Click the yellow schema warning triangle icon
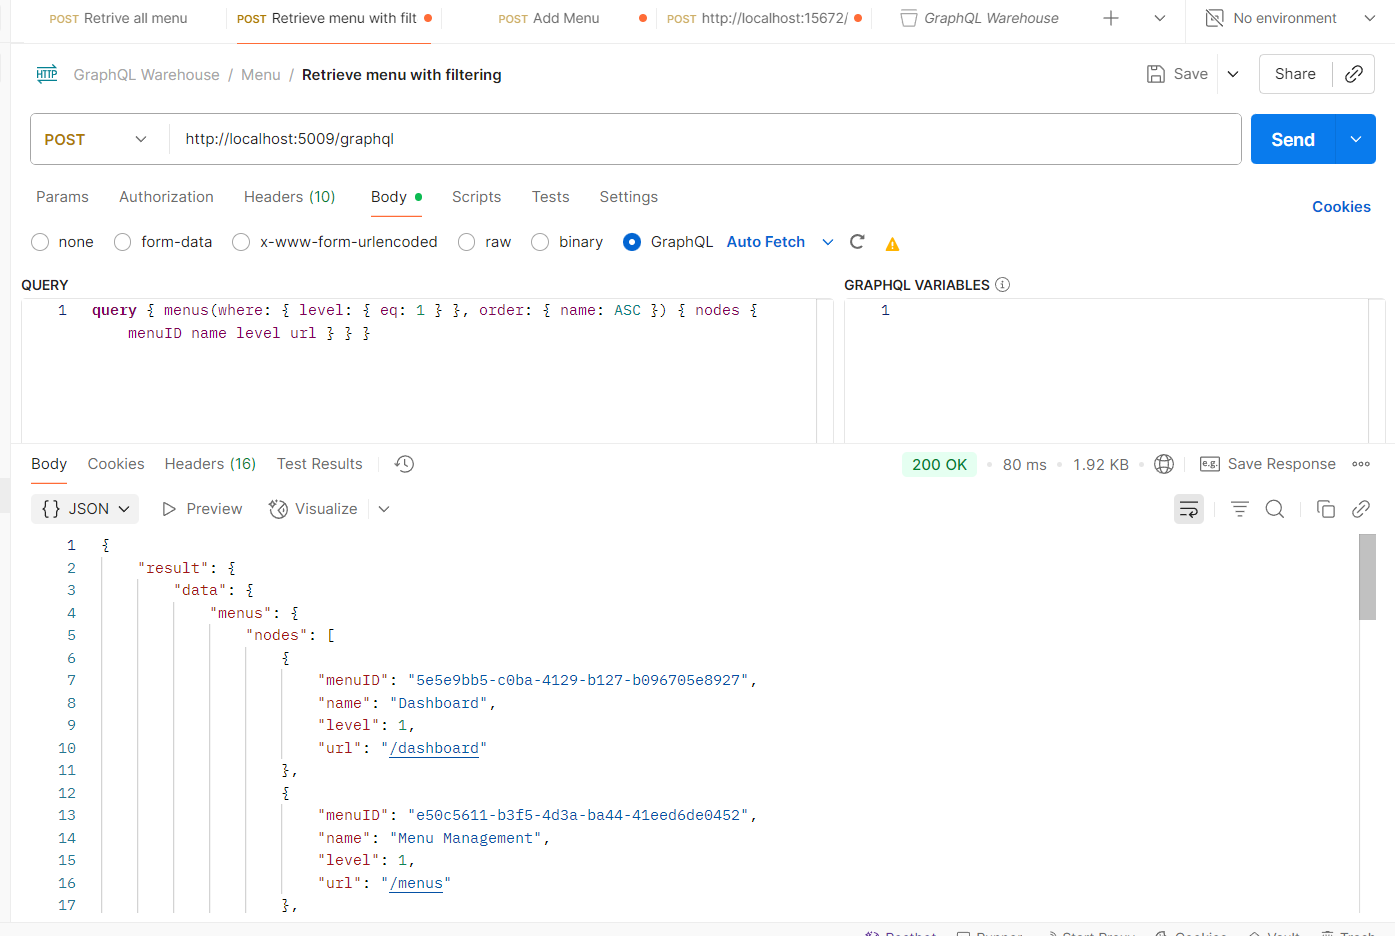The width and height of the screenshot is (1395, 936). pos(892,244)
